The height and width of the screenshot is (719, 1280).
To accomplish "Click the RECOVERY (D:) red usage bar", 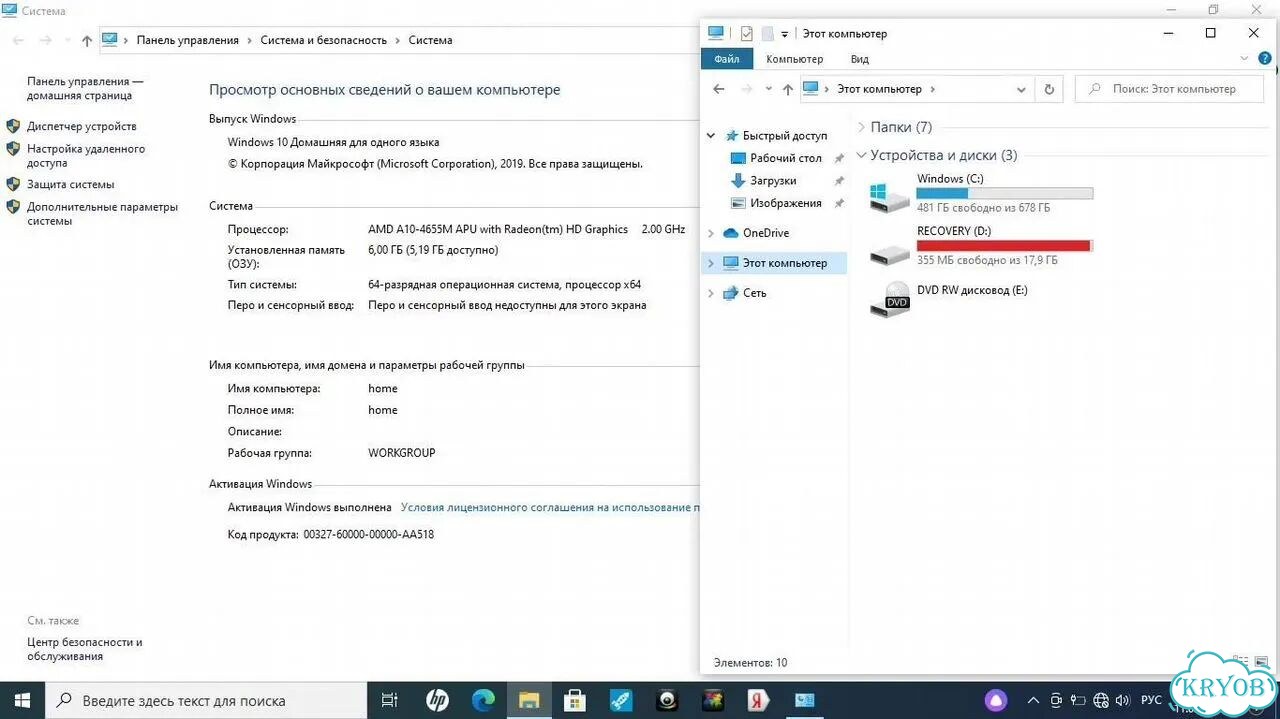I will click(x=1005, y=245).
